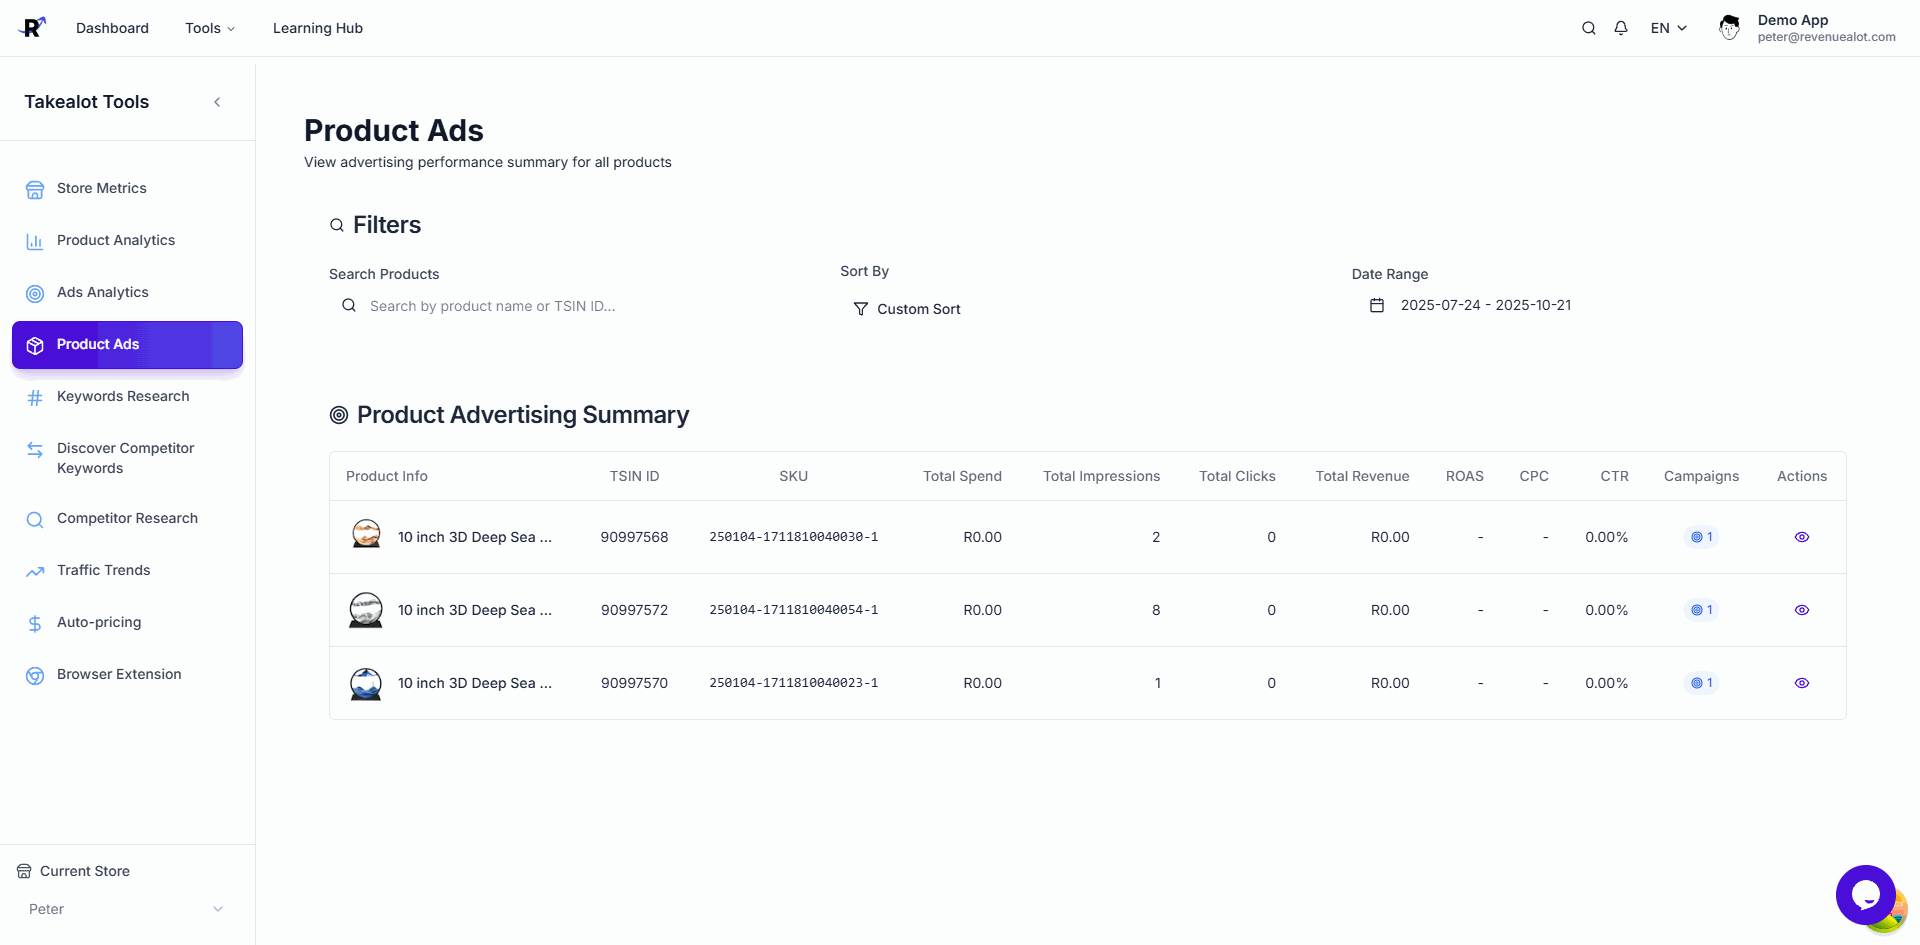
Task: Click the Store Metrics shop icon
Action: click(35, 189)
